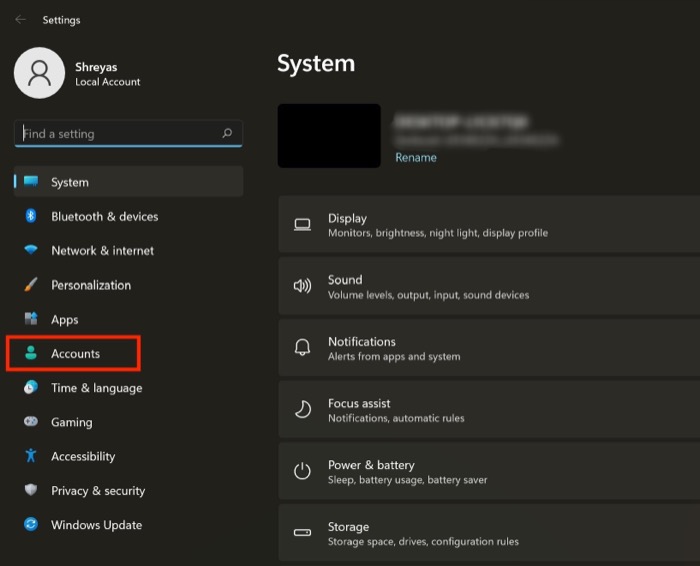
Task: Click the Apps icon in sidebar
Action: (31, 319)
